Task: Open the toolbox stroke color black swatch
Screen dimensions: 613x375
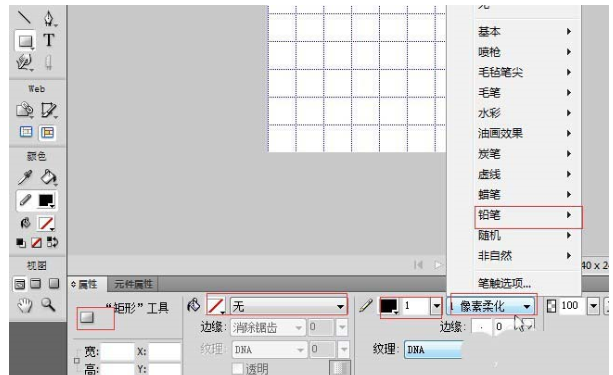Action: pos(46,201)
